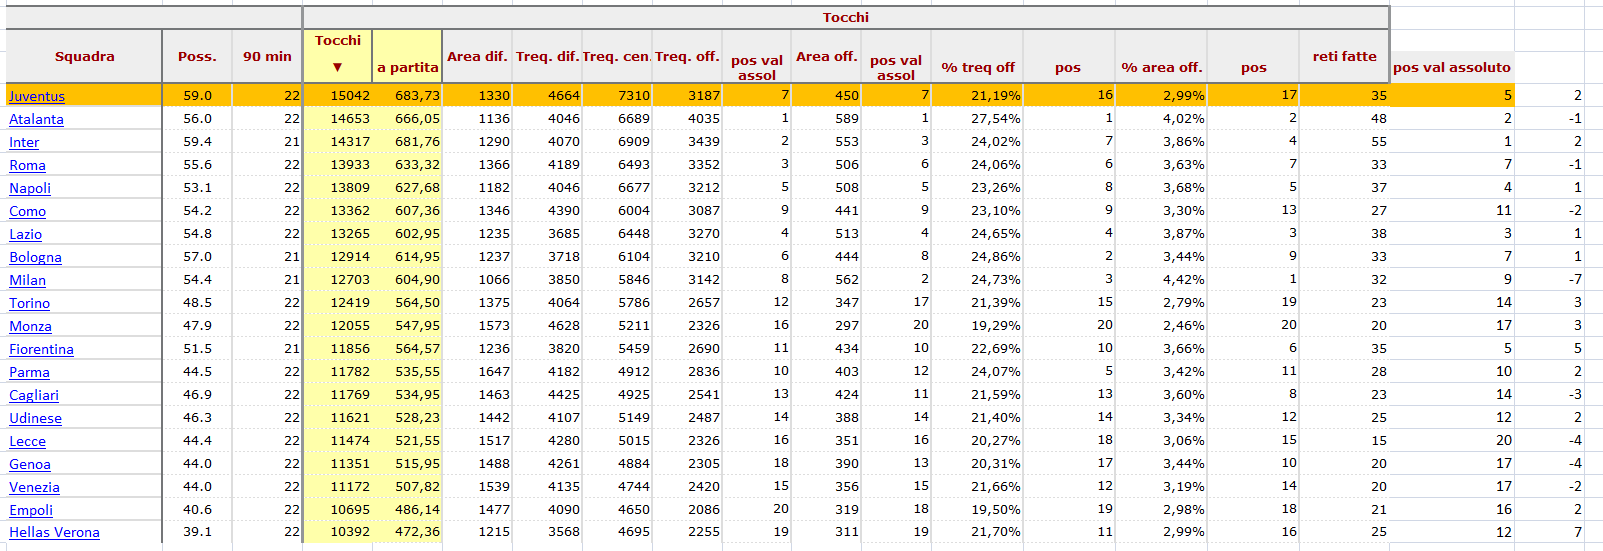Select Inter reti fatte cell 55
Image resolution: width=1603 pixels, height=551 pixels.
click(1344, 141)
